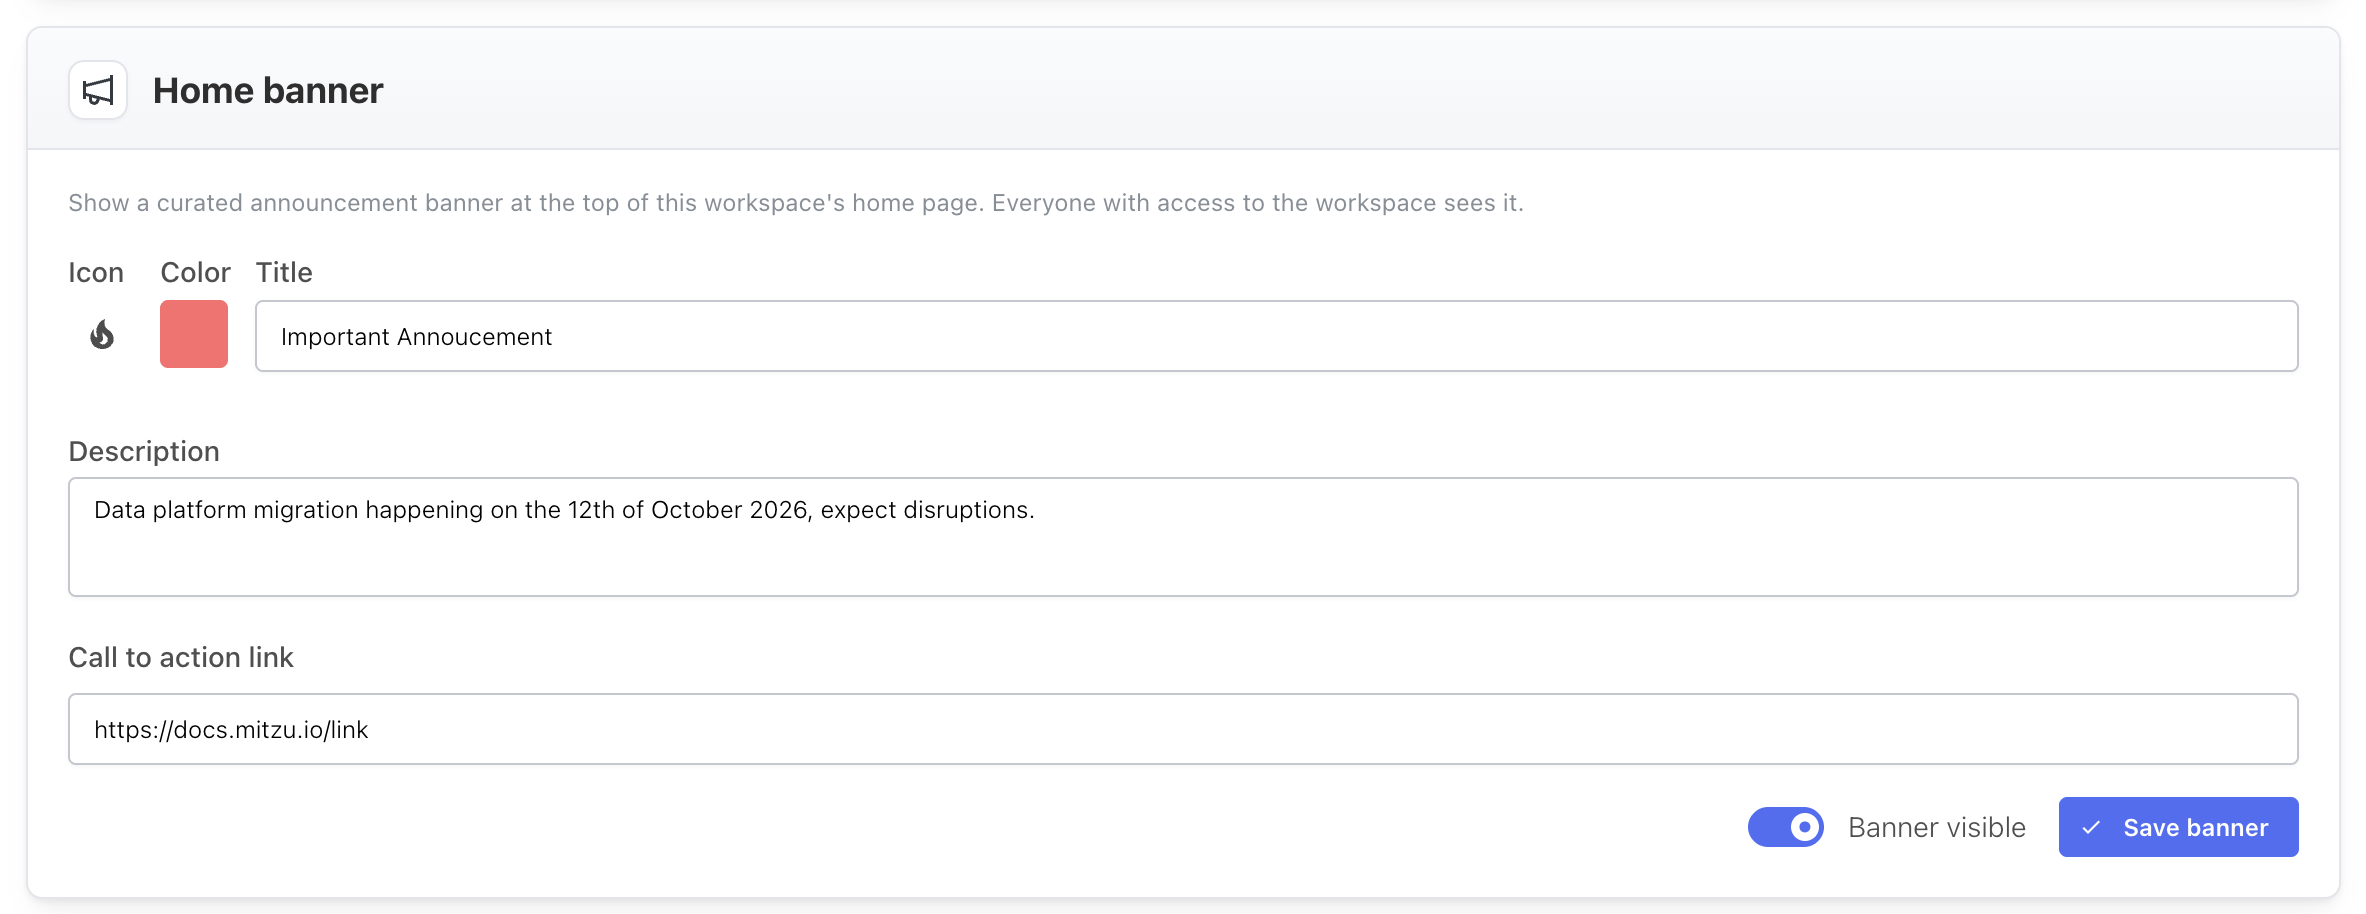The image size is (2366, 914).
Task: Click the Call to action link label
Action: pyautogui.click(x=181, y=657)
